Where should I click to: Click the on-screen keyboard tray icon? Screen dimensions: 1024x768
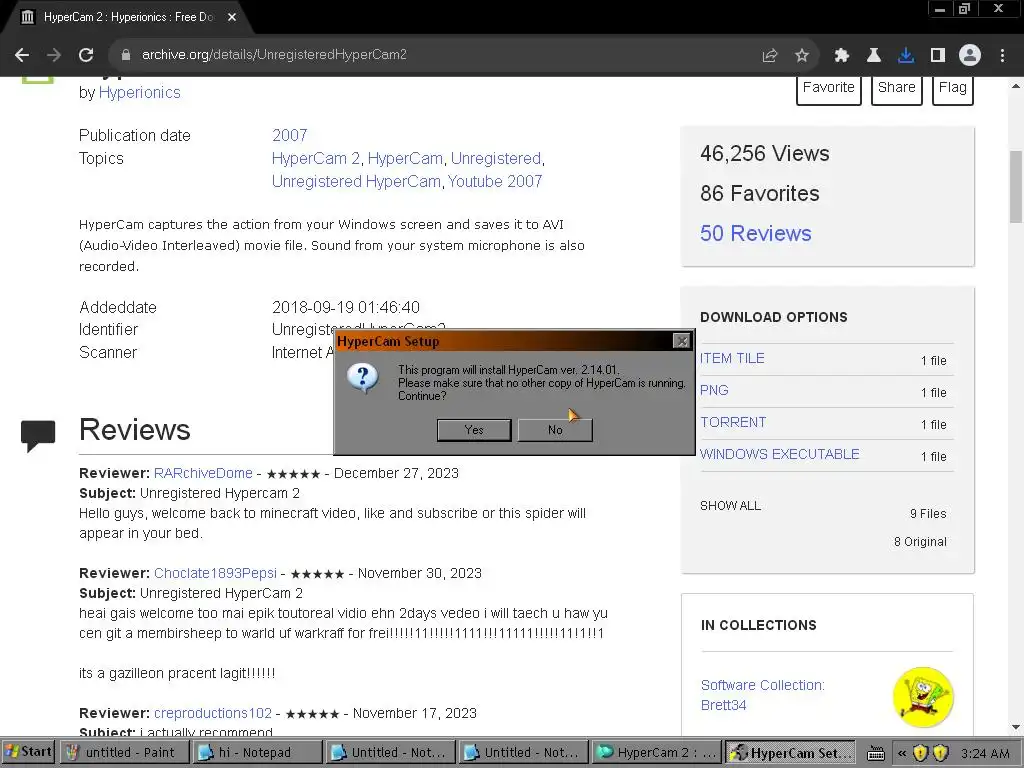(876, 754)
